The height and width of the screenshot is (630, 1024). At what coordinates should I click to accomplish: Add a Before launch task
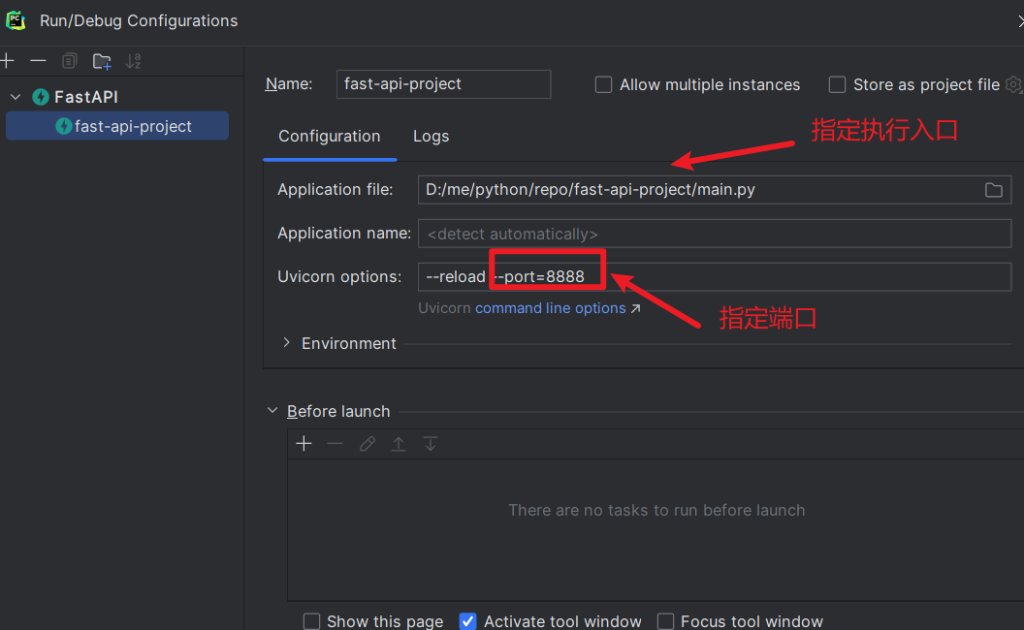(304, 444)
